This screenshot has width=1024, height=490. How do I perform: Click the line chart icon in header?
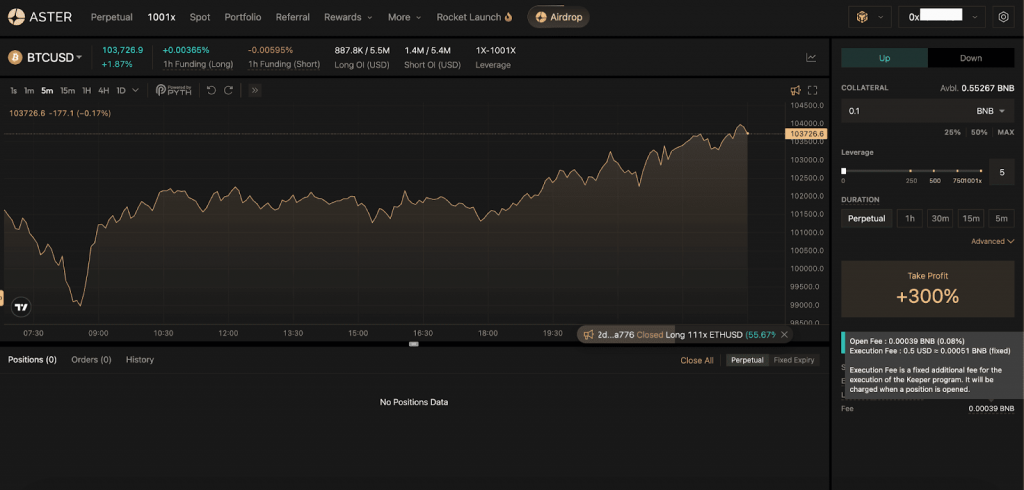click(x=811, y=58)
